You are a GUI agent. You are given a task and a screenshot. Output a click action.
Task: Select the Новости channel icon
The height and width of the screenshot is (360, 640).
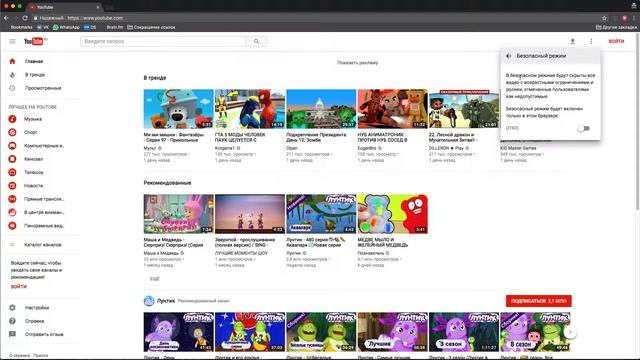(12, 186)
